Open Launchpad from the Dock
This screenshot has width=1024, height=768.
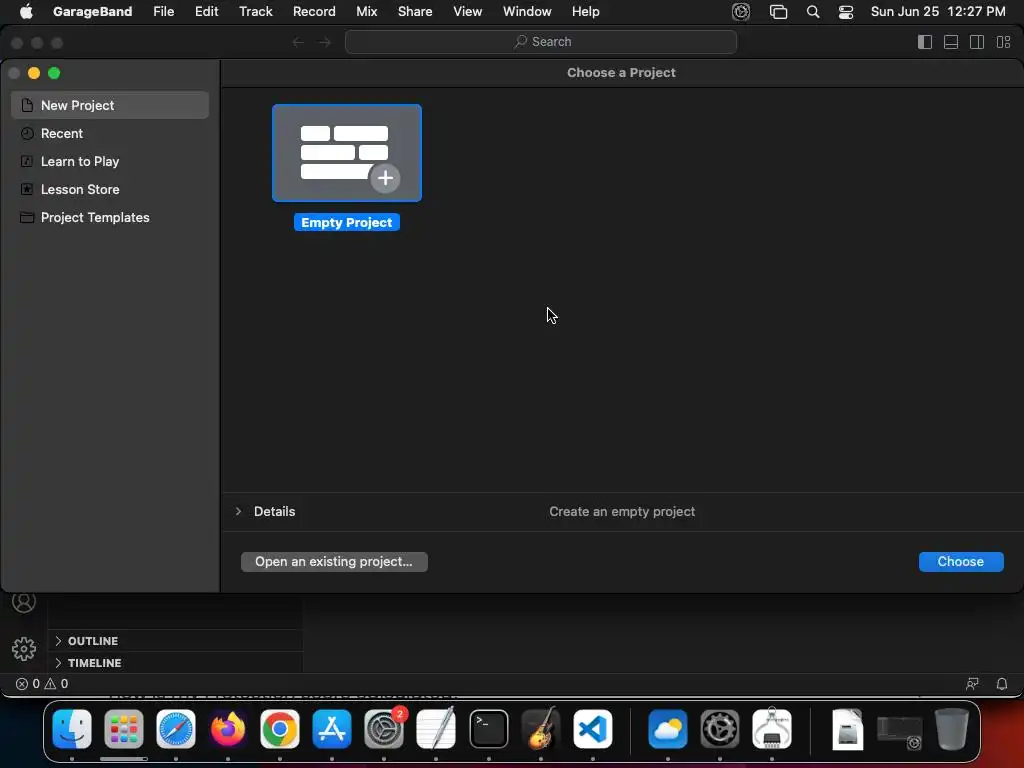(123, 729)
